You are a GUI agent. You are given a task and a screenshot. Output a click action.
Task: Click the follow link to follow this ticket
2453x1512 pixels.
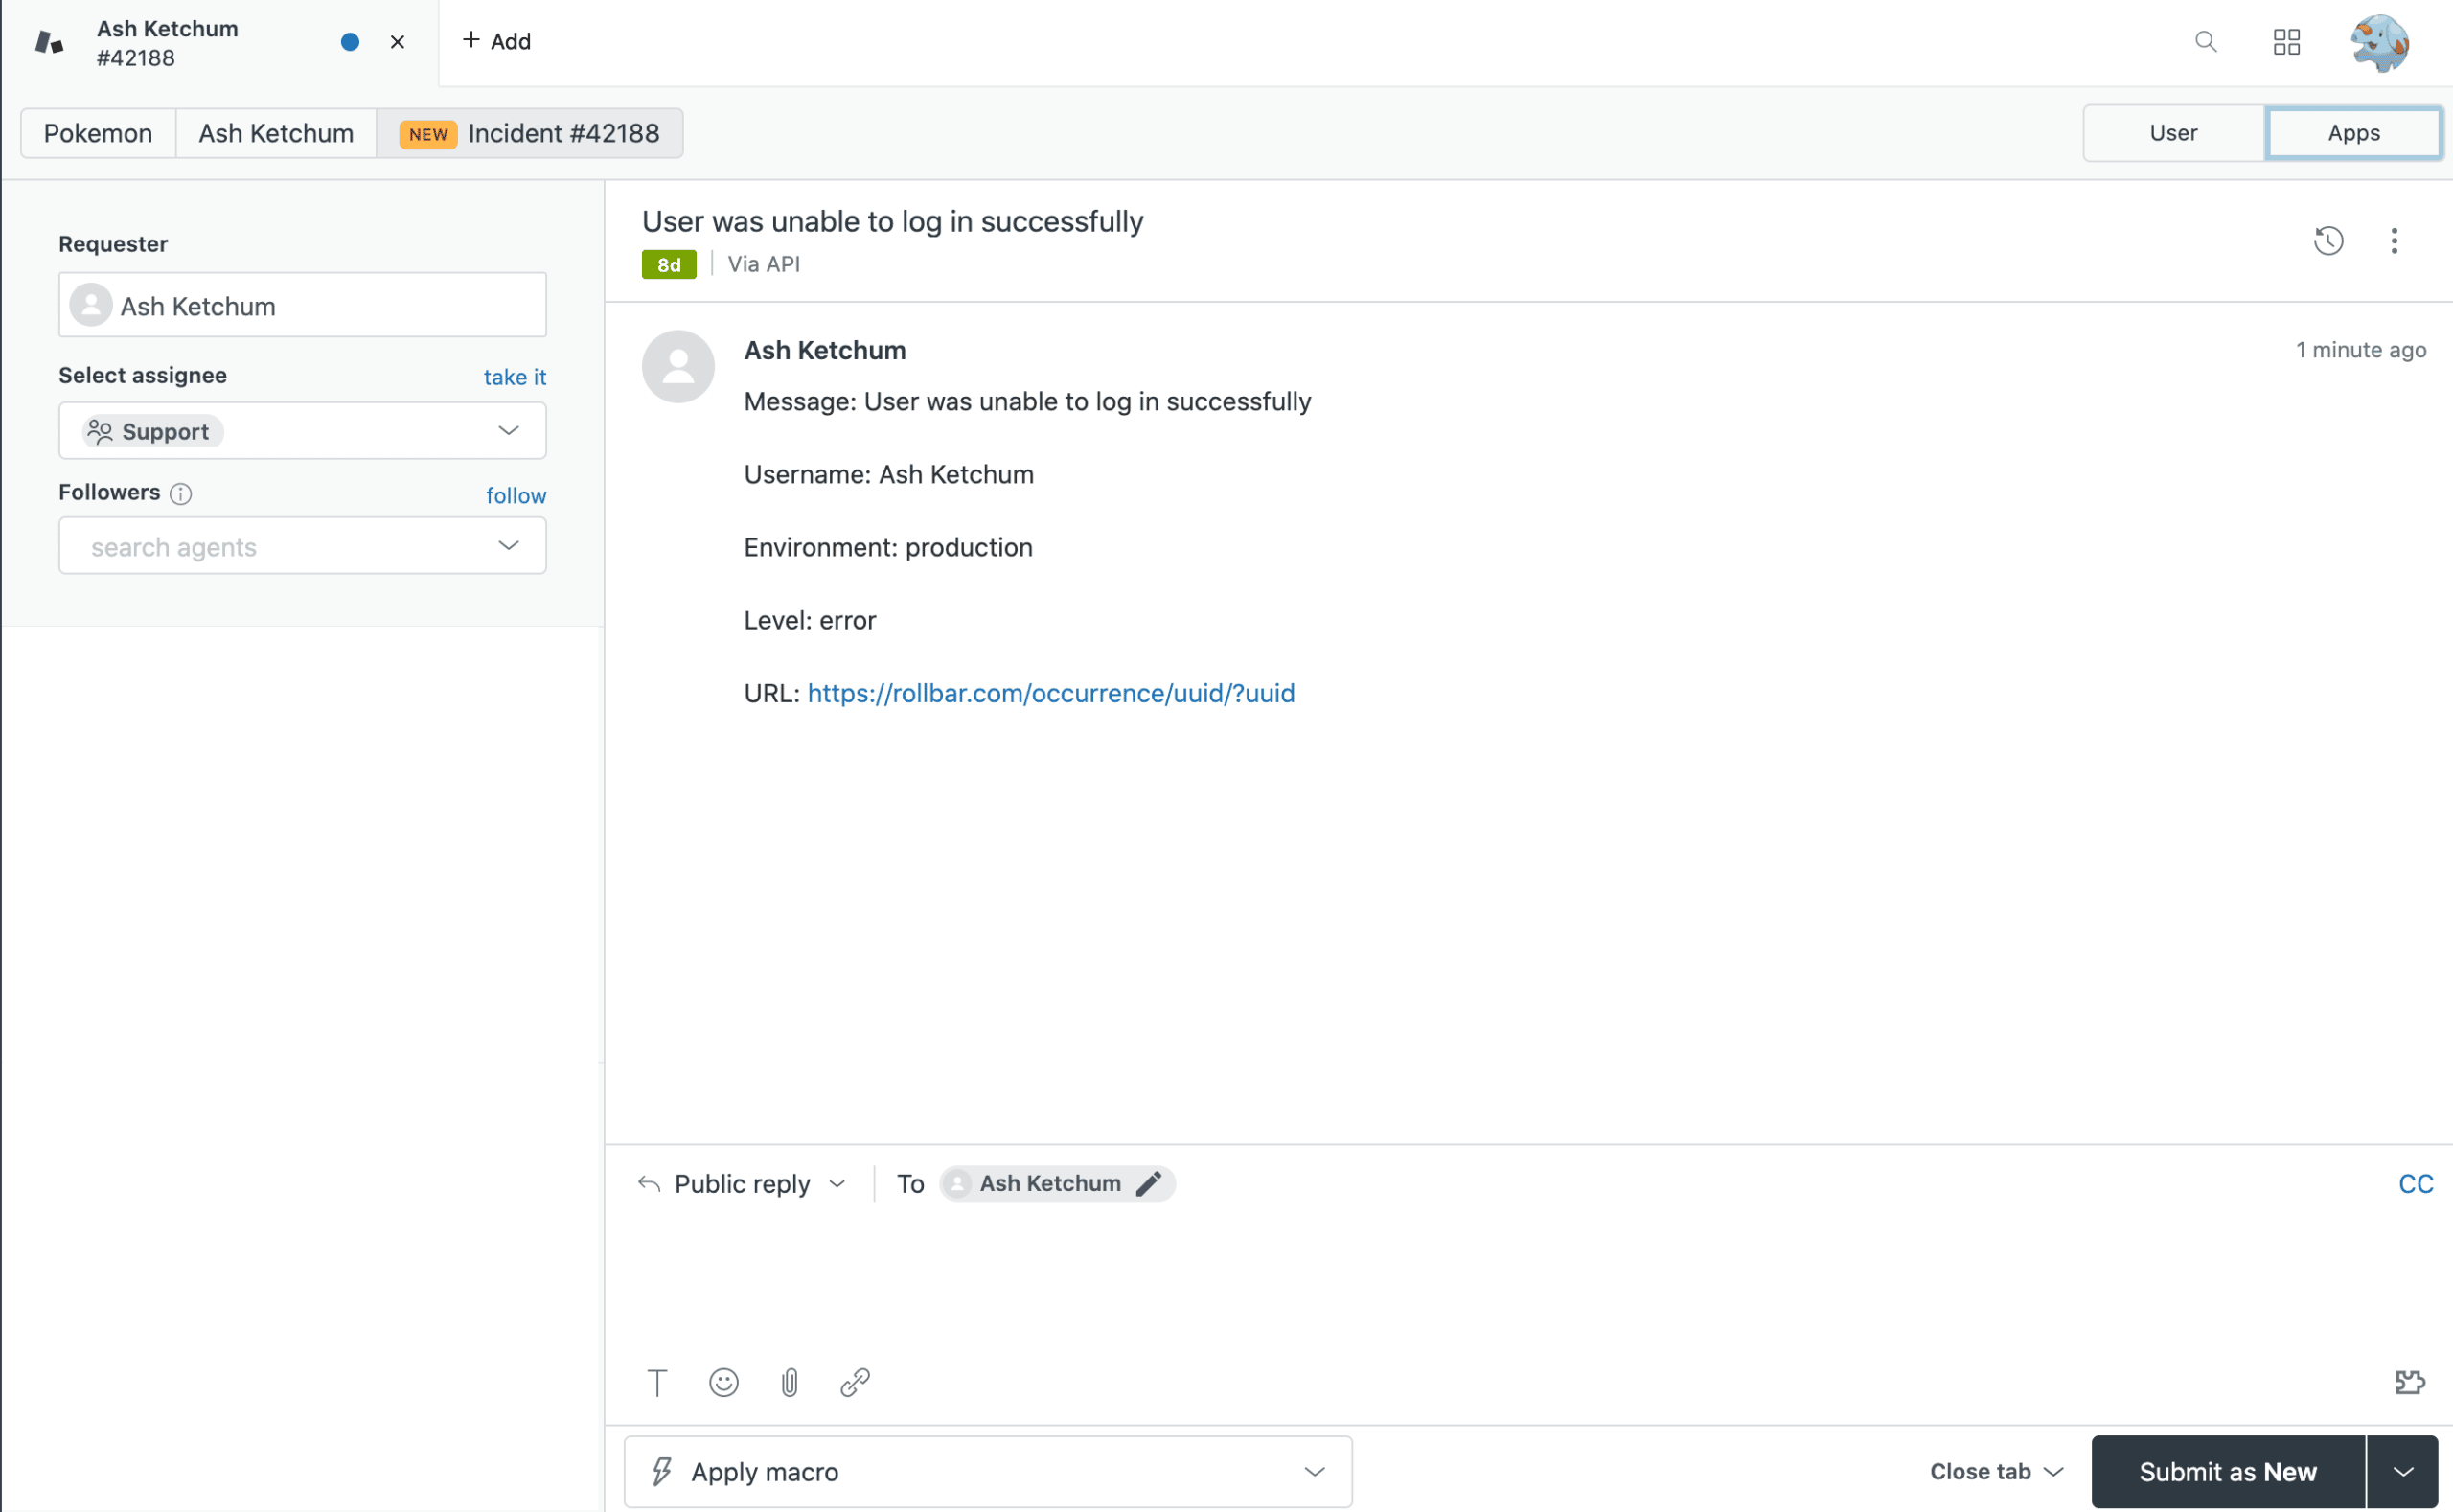click(x=516, y=494)
